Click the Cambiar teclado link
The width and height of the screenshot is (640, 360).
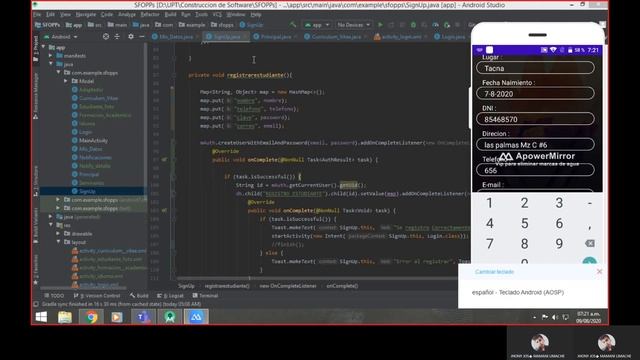coord(494,271)
